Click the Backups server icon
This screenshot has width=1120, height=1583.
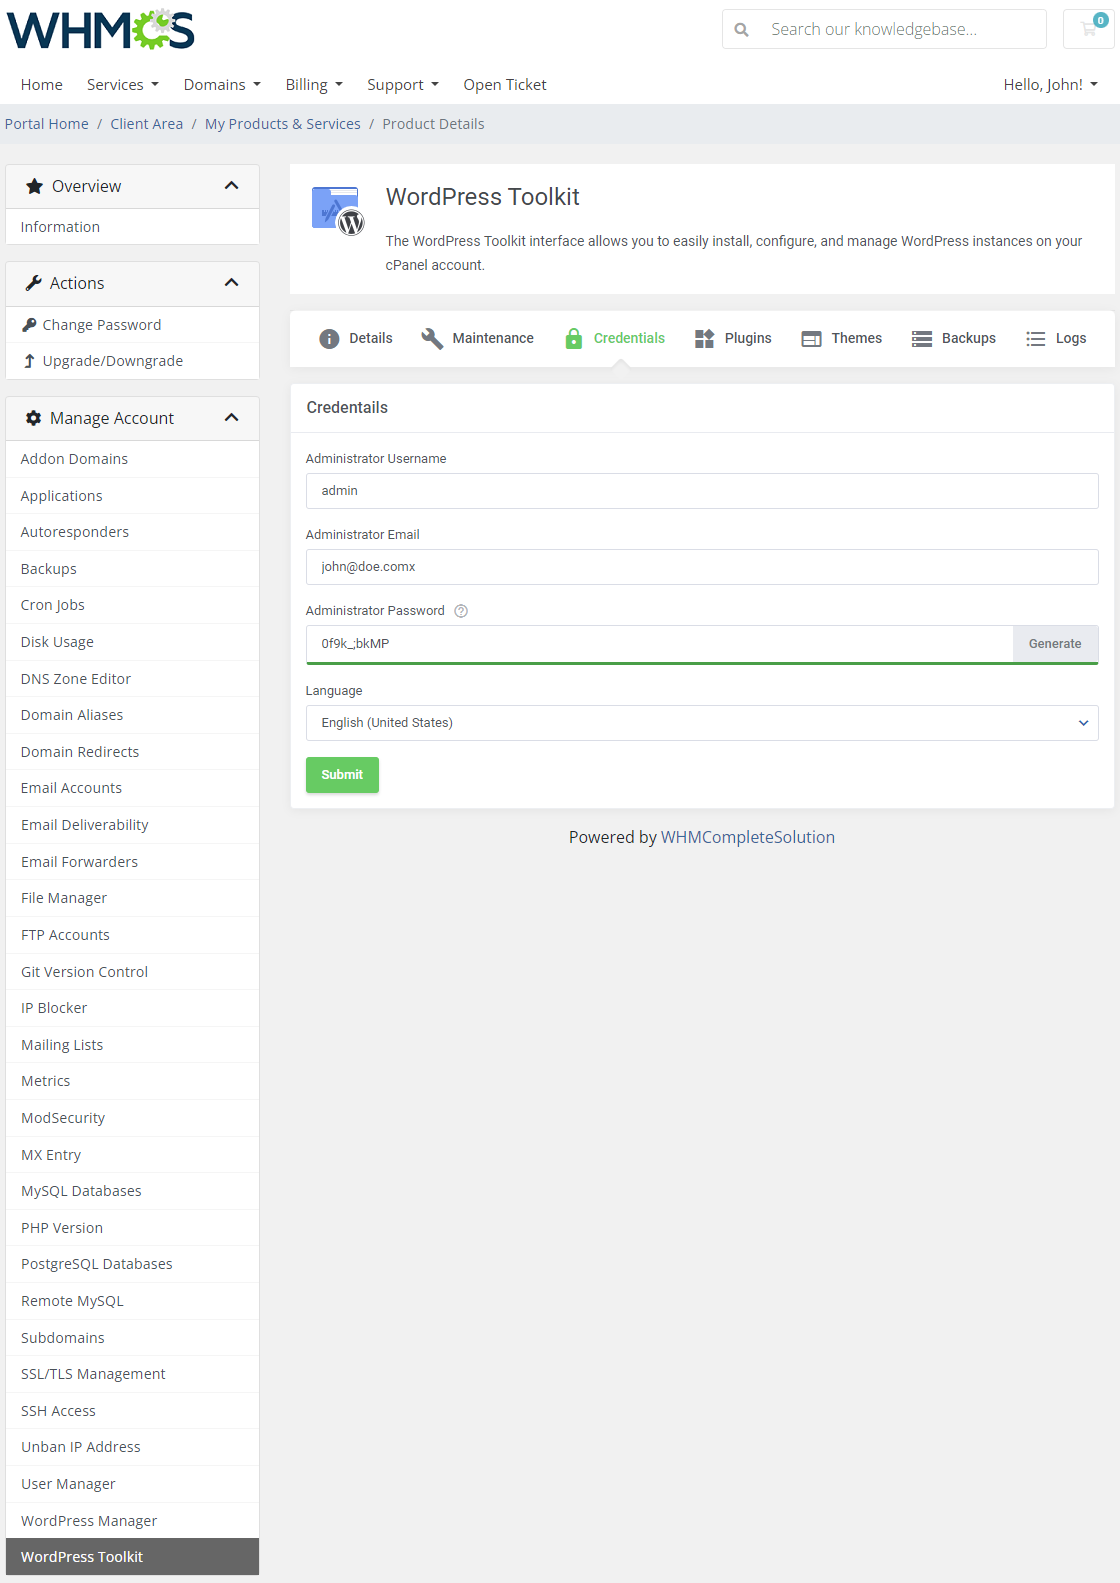(922, 339)
